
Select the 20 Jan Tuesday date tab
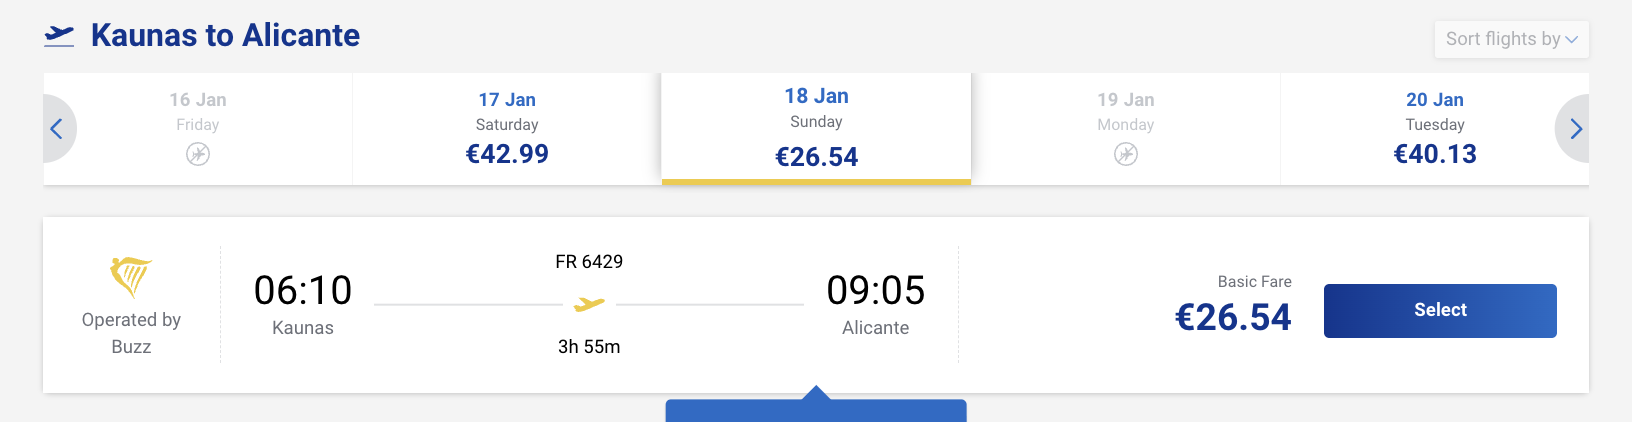point(1434,128)
